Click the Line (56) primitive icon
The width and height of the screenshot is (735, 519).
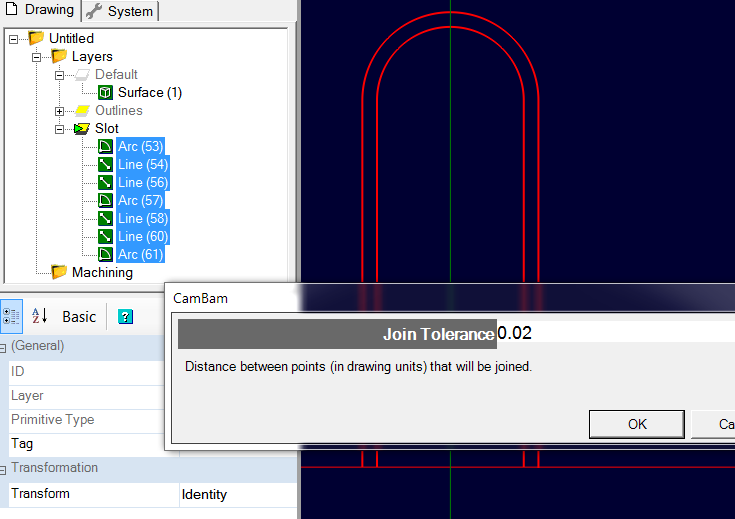click(105, 182)
